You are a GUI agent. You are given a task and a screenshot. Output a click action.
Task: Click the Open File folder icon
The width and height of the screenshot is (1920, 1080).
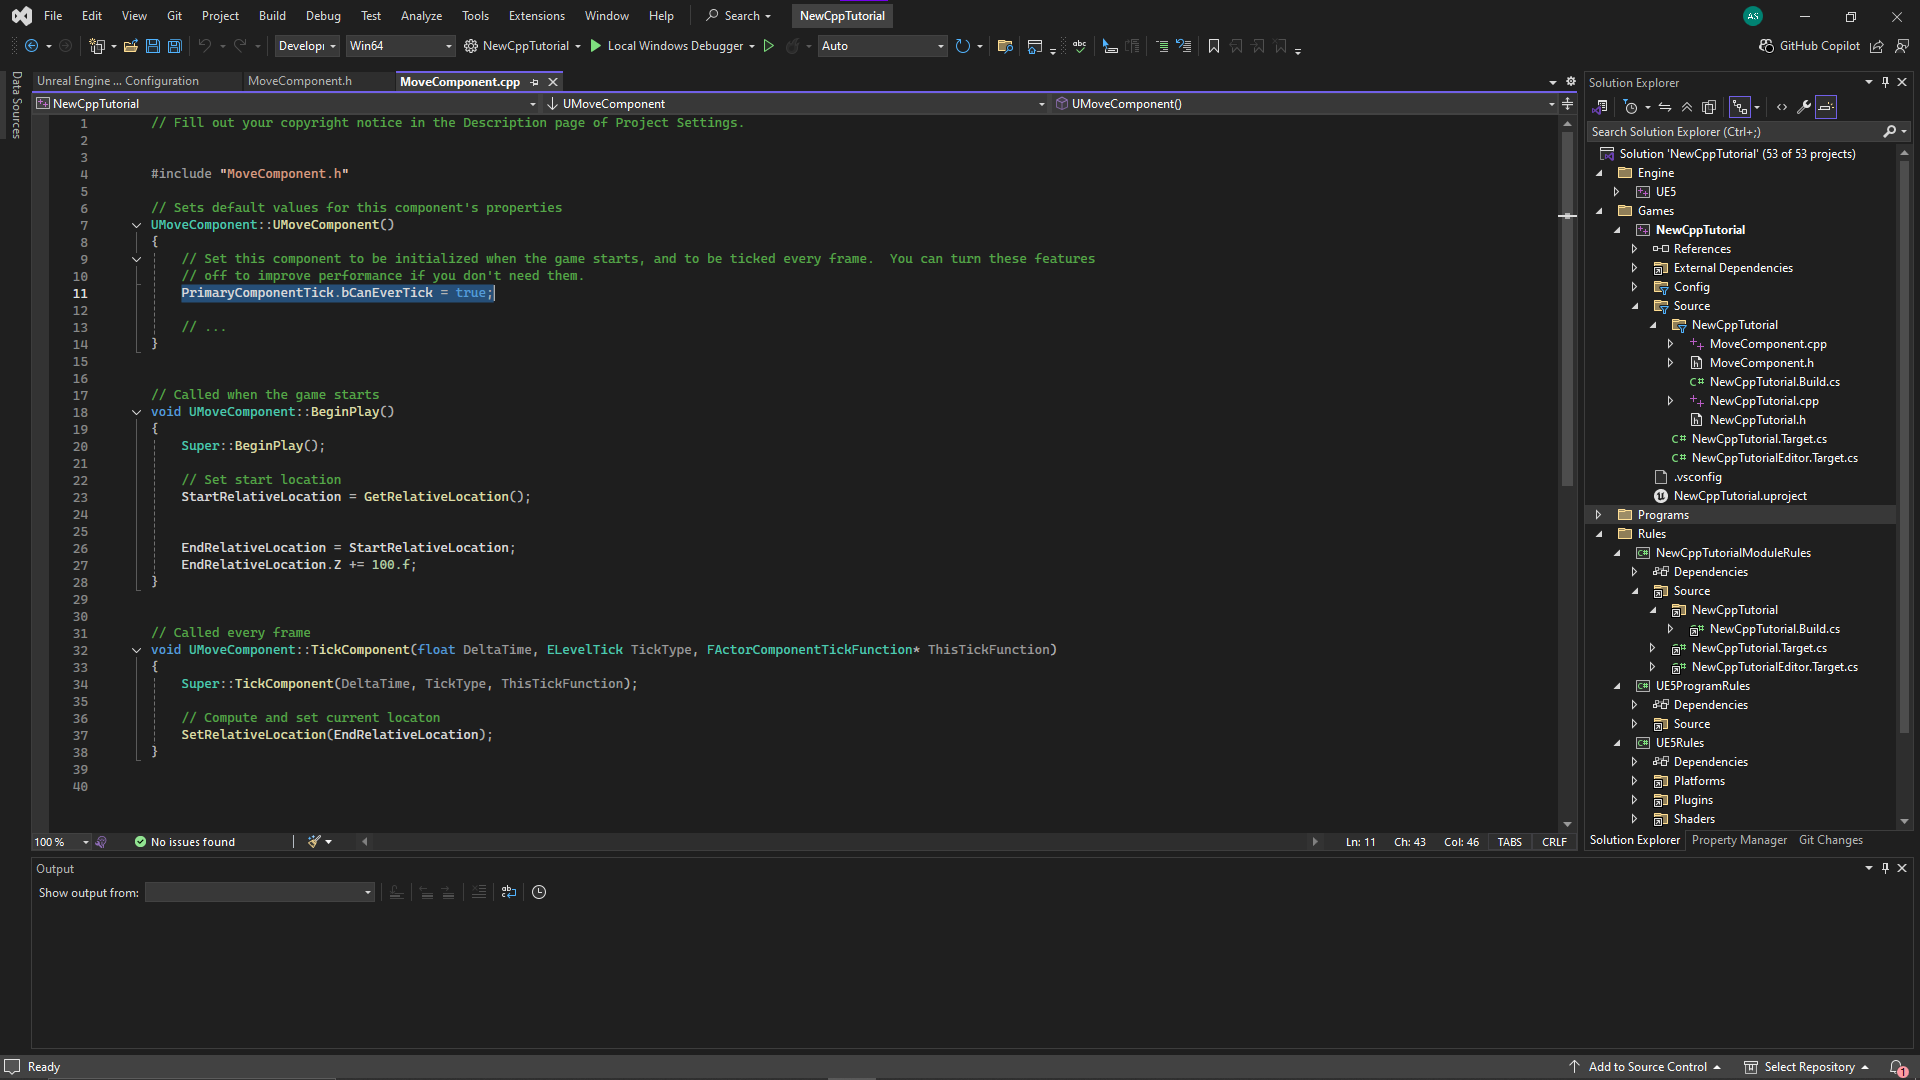point(131,46)
